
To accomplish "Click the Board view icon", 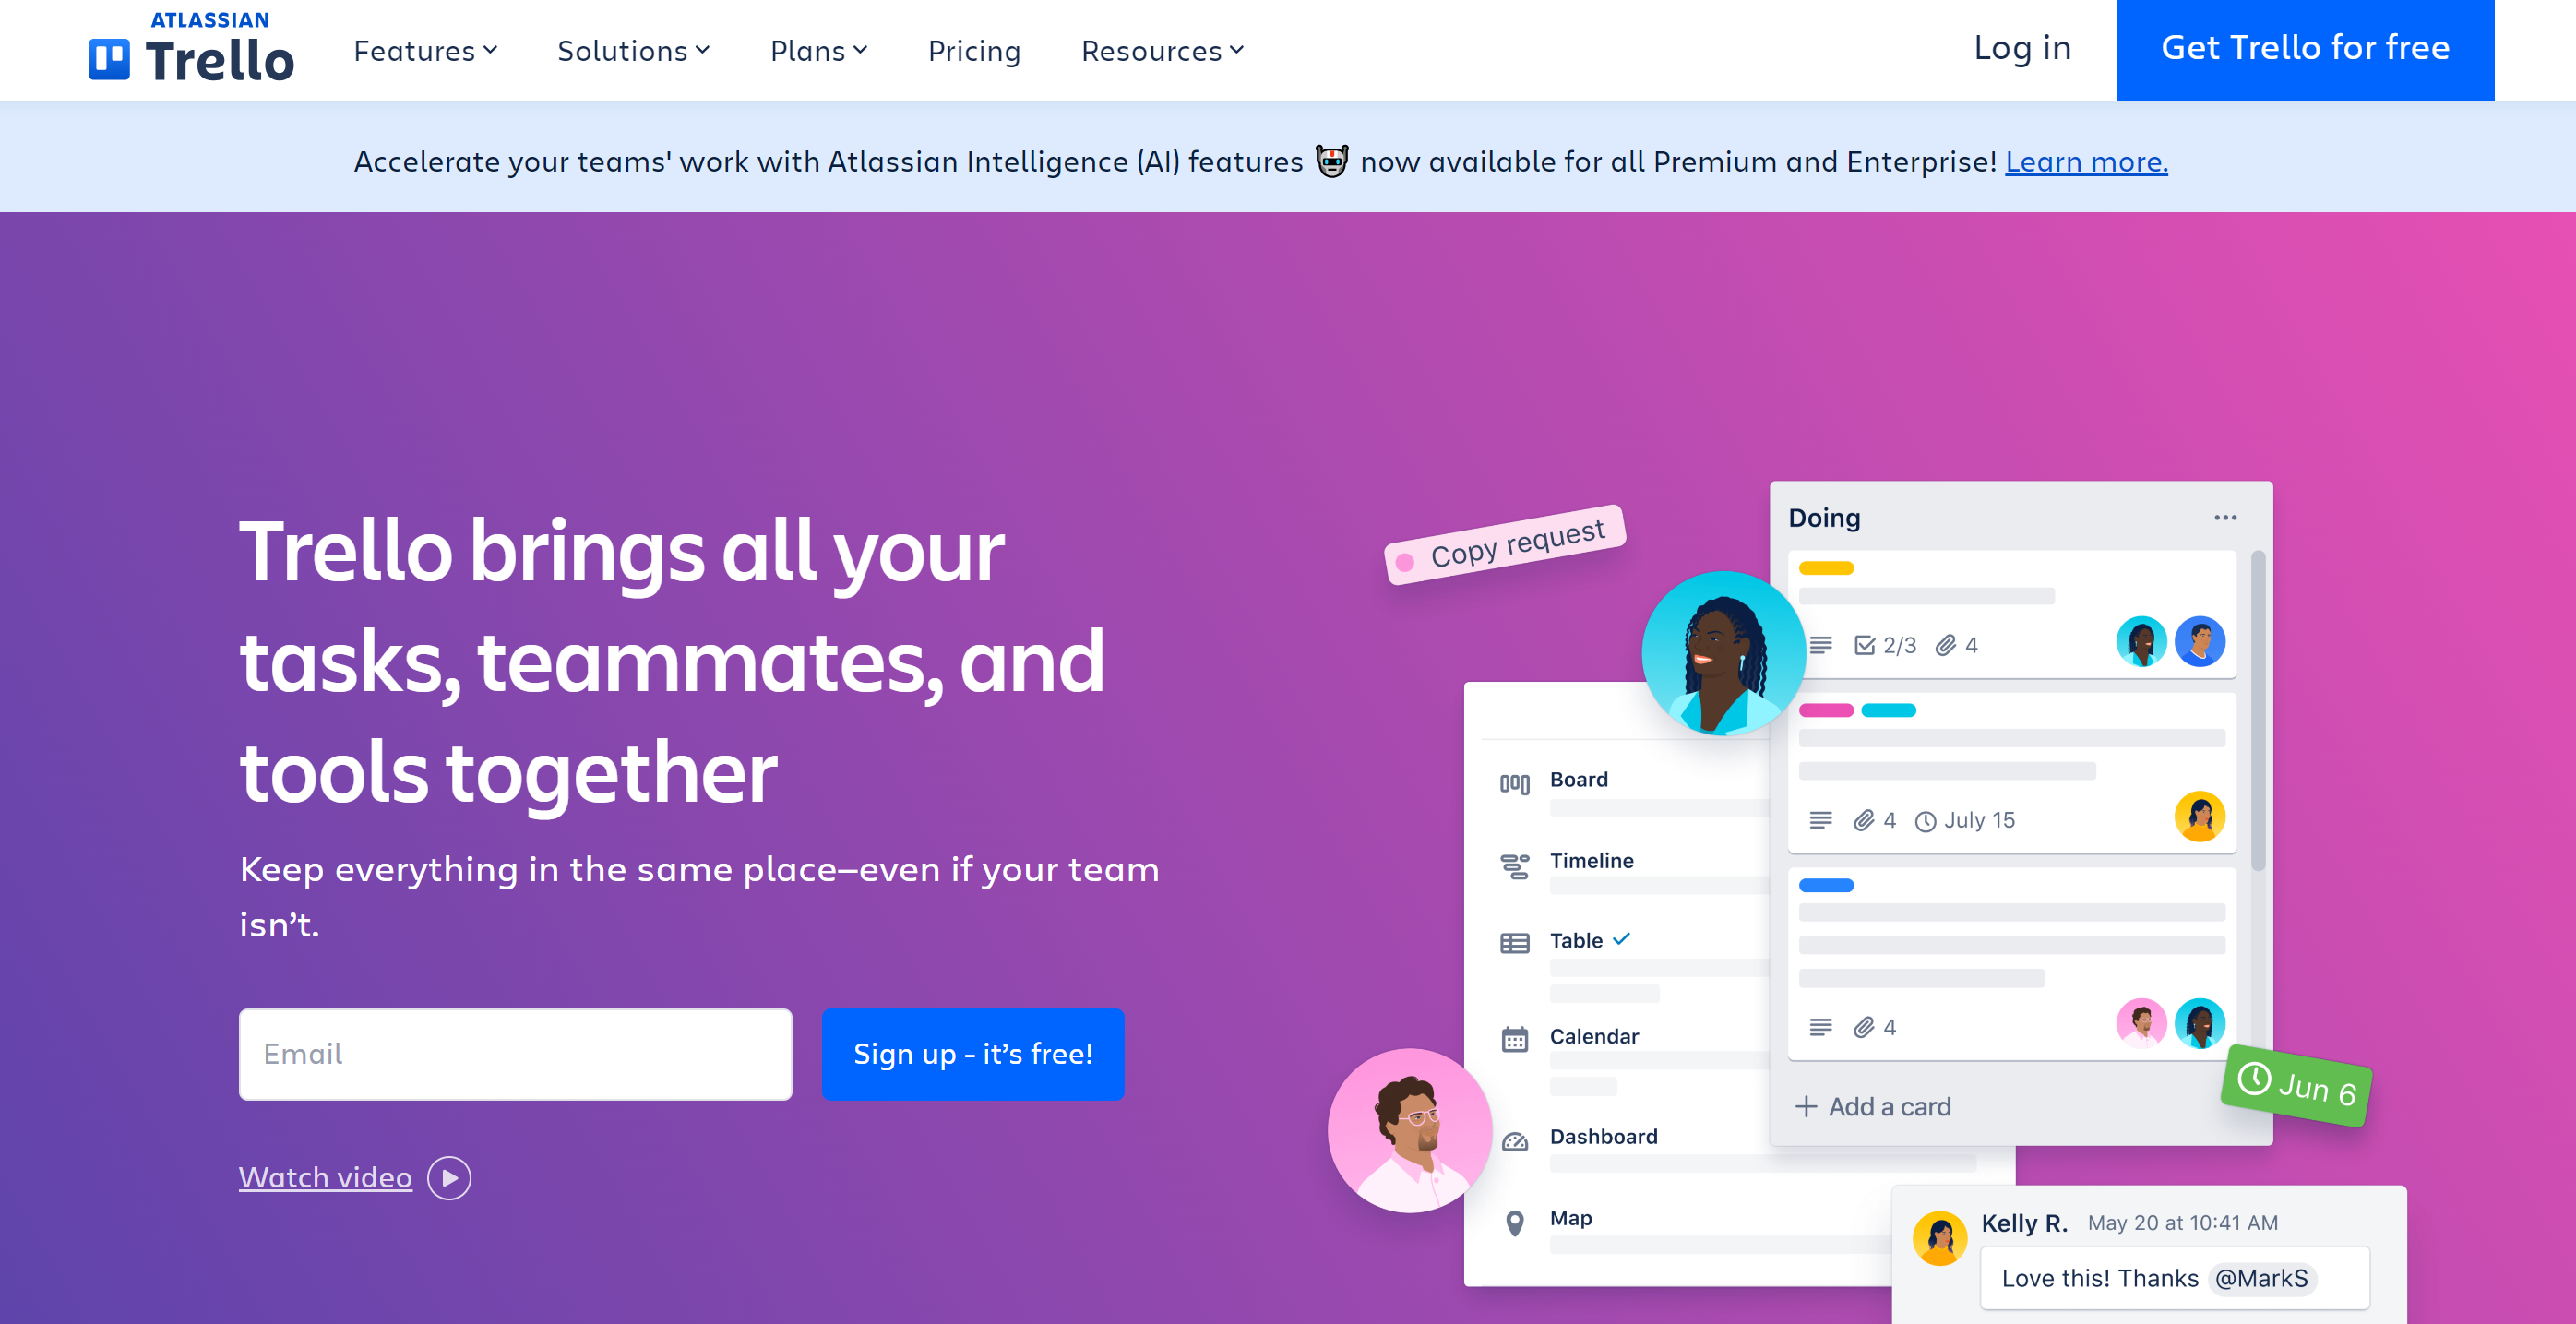I will [1512, 777].
